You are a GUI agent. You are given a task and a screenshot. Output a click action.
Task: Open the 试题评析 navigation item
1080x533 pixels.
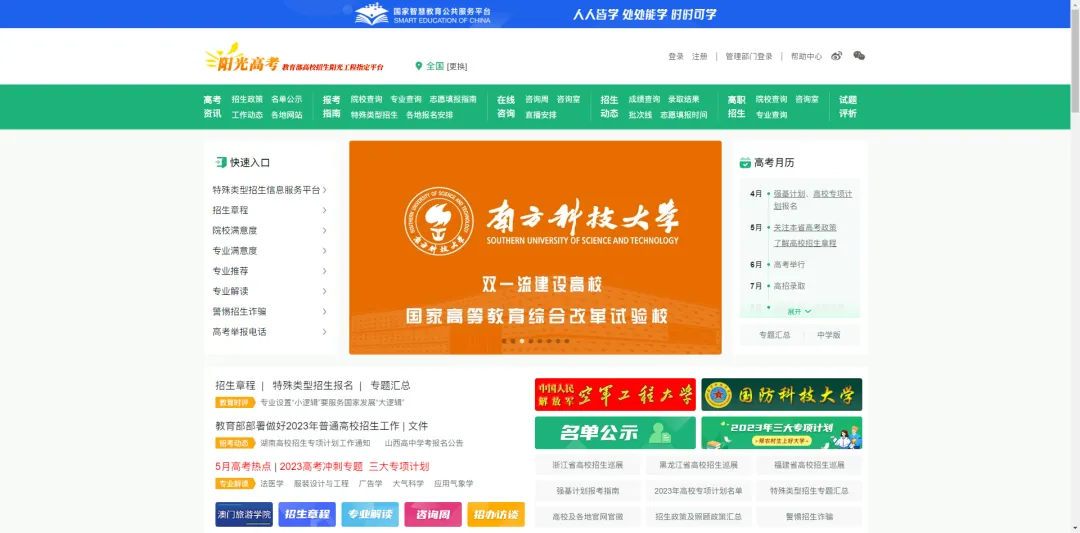[x=848, y=107]
